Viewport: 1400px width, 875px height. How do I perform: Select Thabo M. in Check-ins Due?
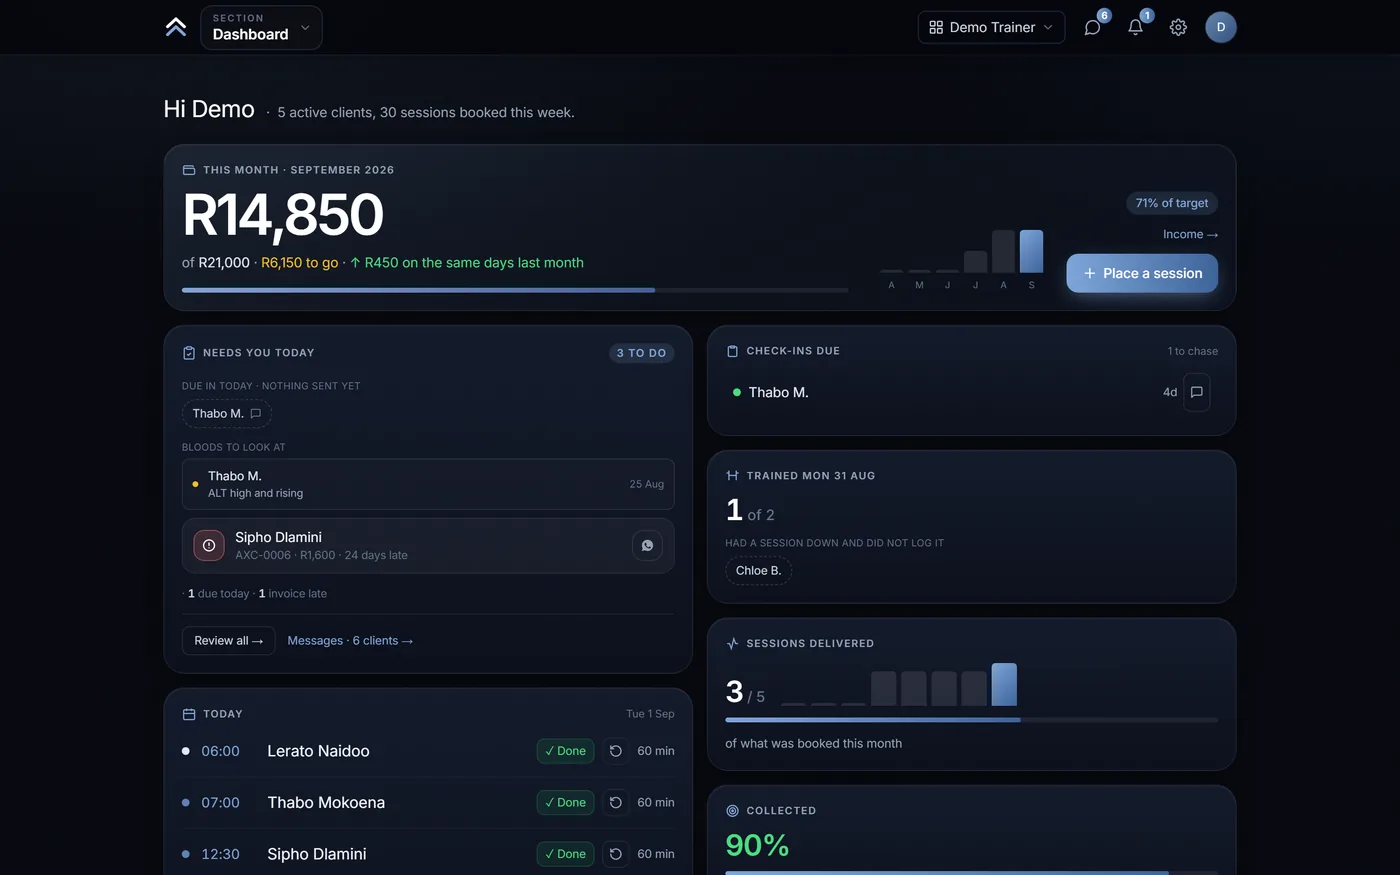[778, 392]
